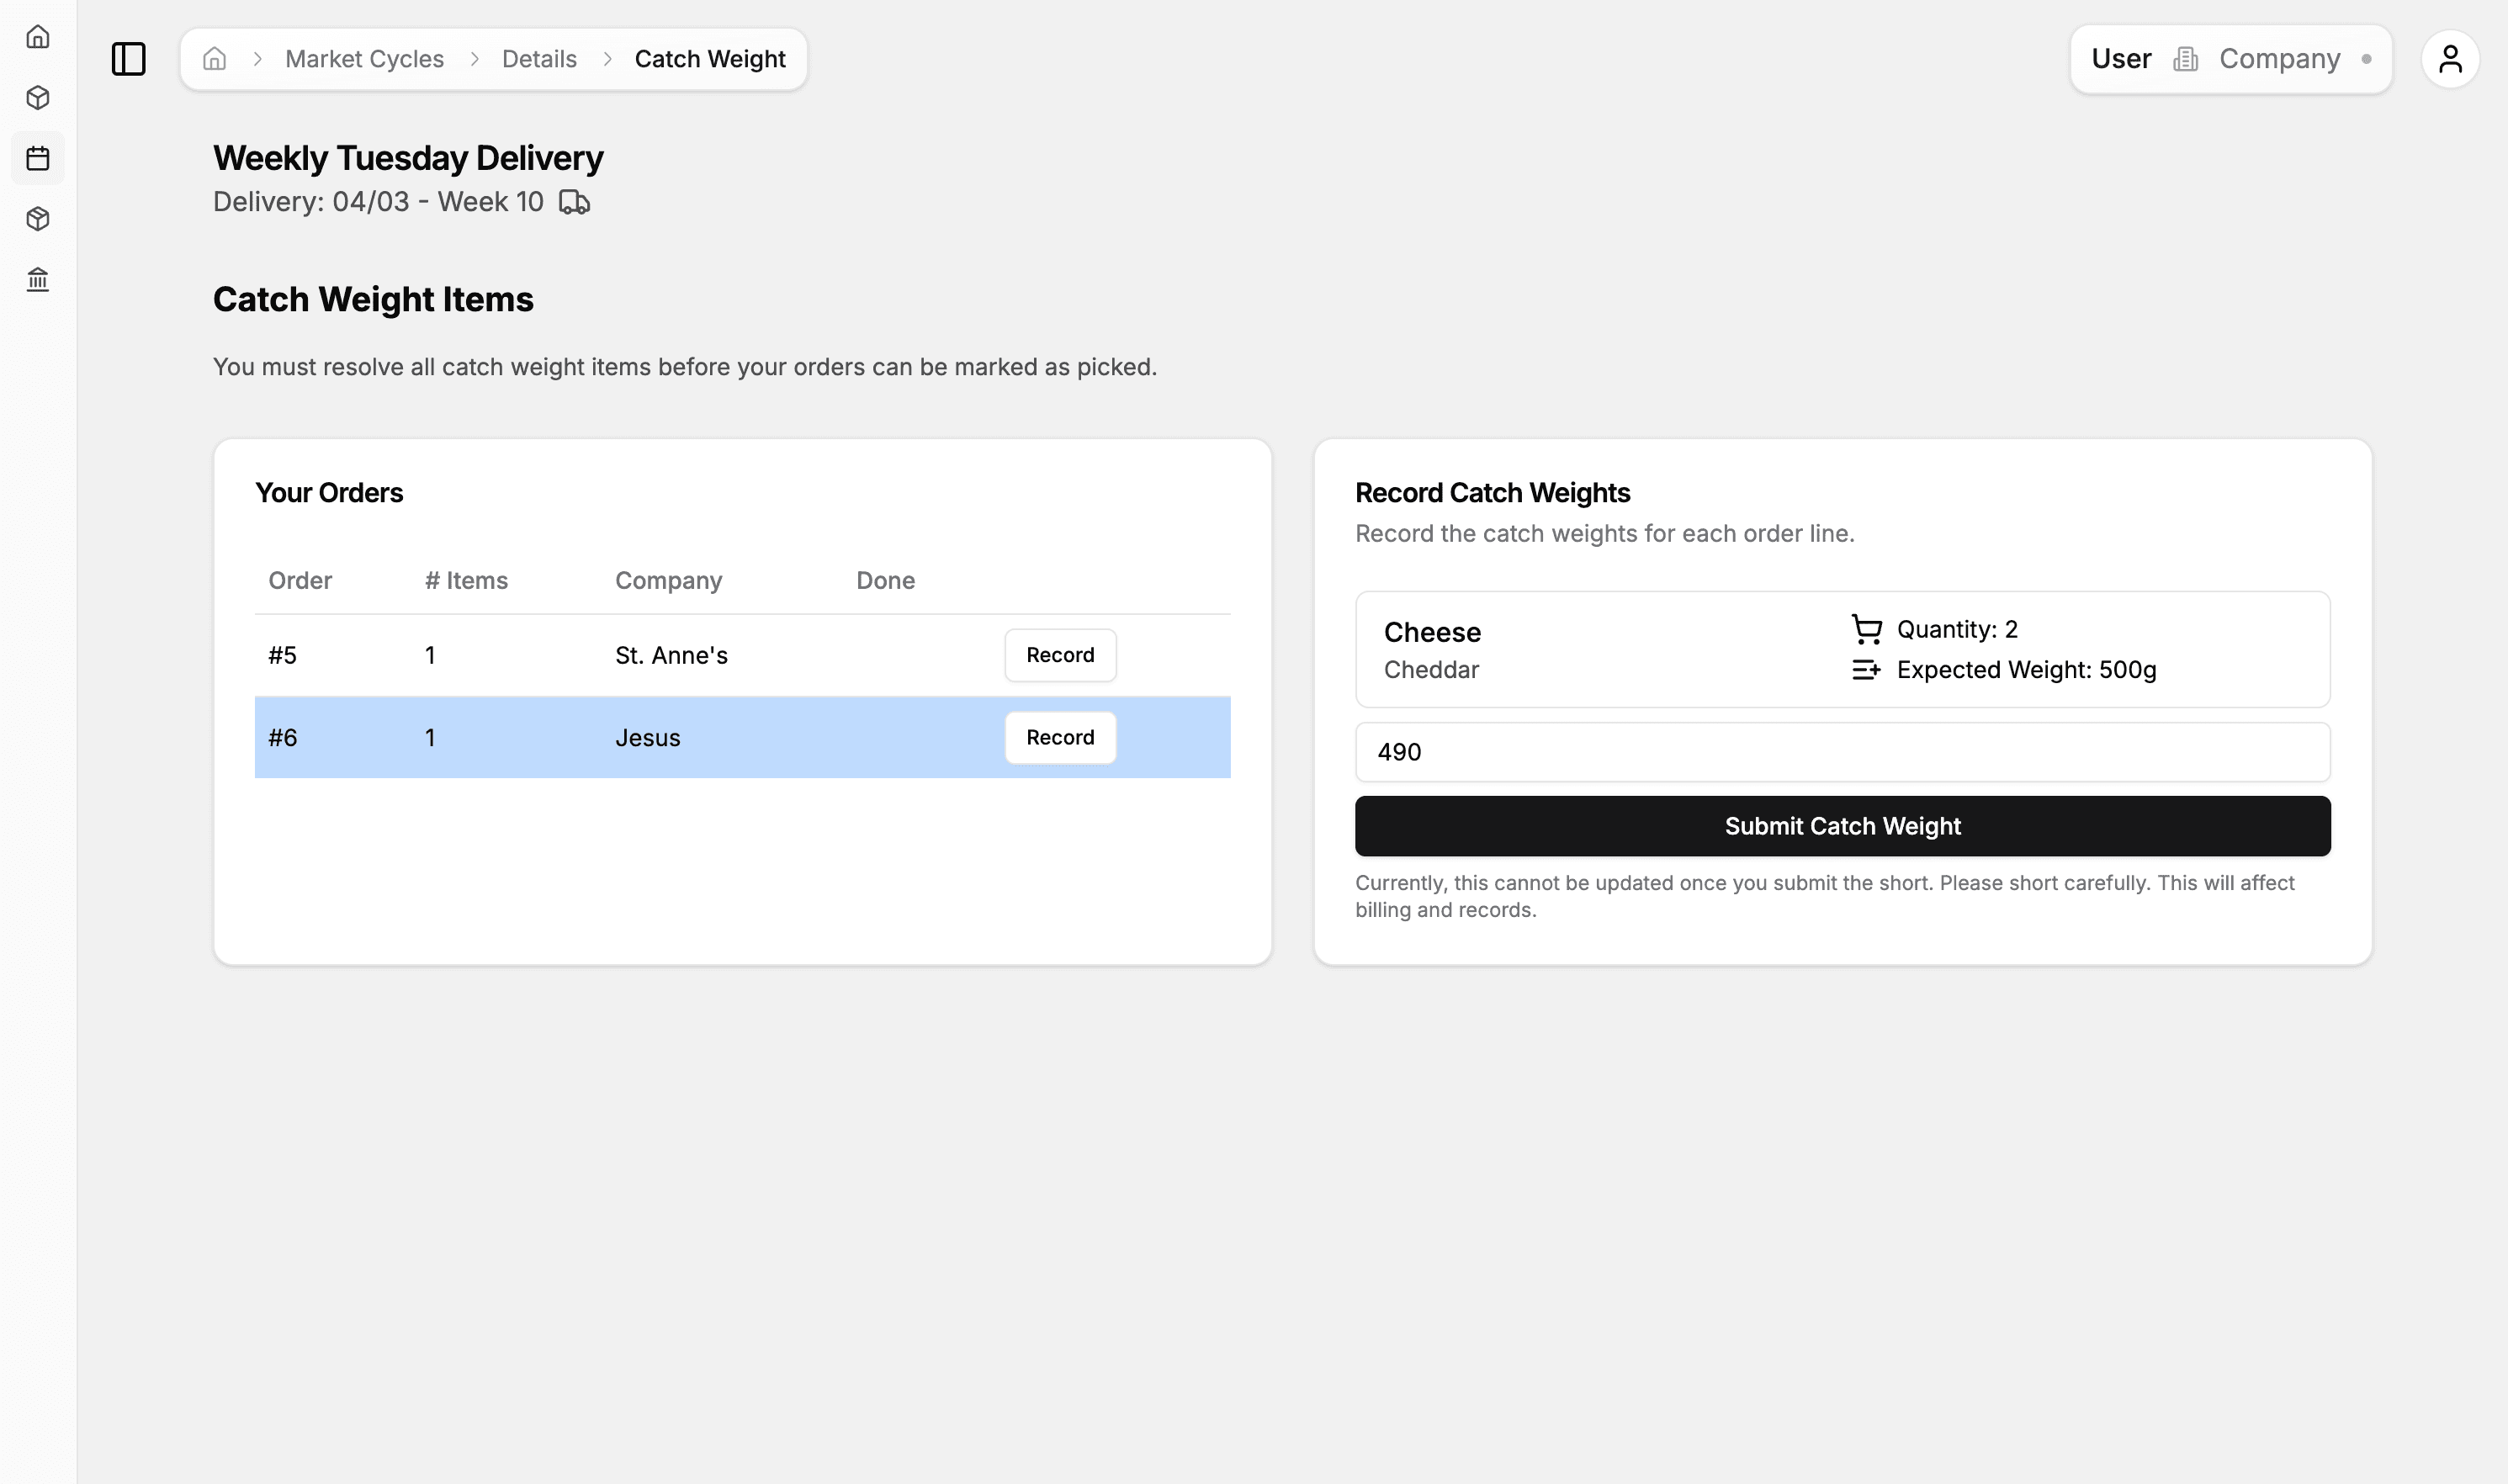Open the user profile avatar icon
The image size is (2508, 1484).
2449,59
